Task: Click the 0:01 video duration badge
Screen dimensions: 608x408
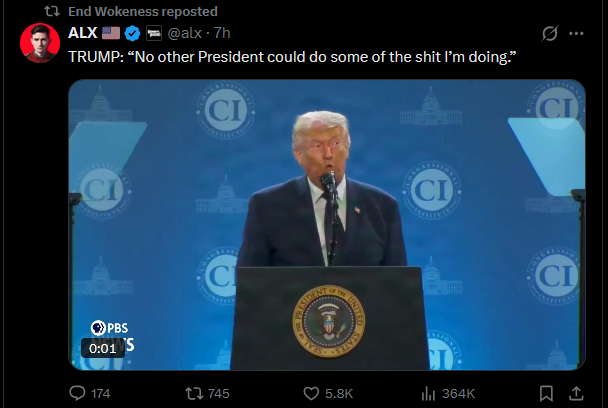Action: (x=103, y=348)
